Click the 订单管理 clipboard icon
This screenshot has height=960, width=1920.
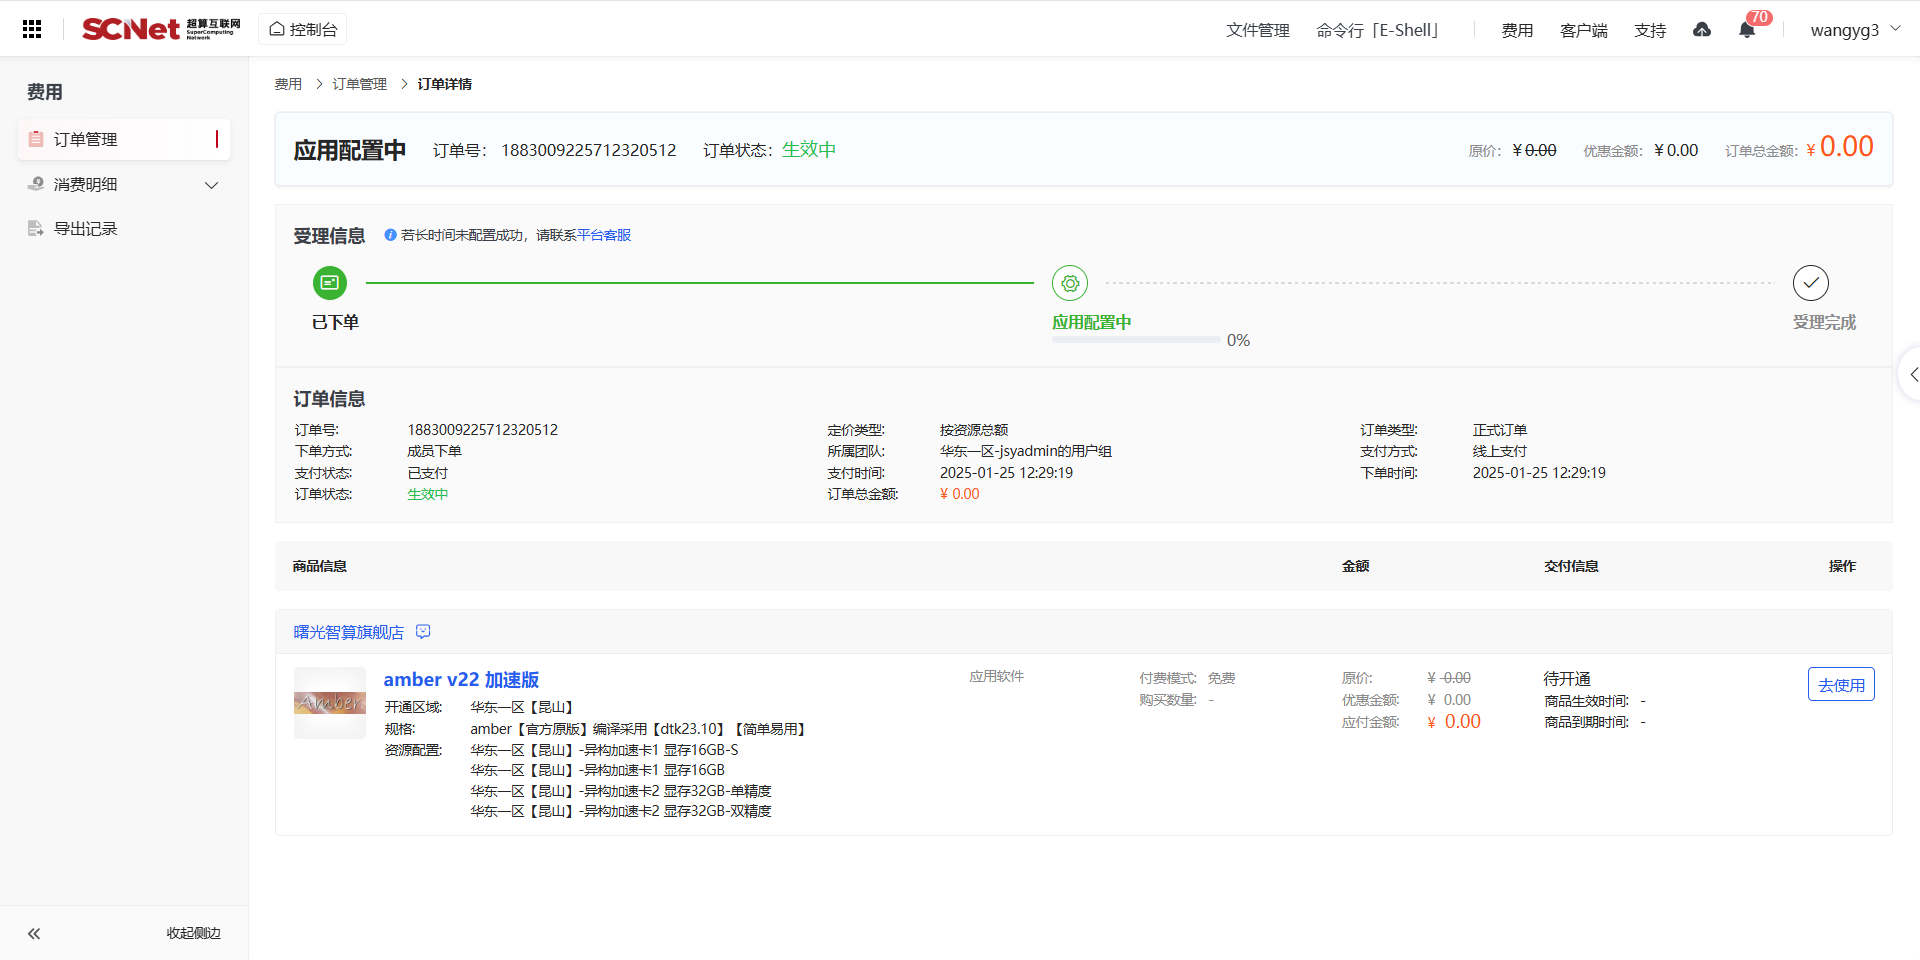coord(36,139)
